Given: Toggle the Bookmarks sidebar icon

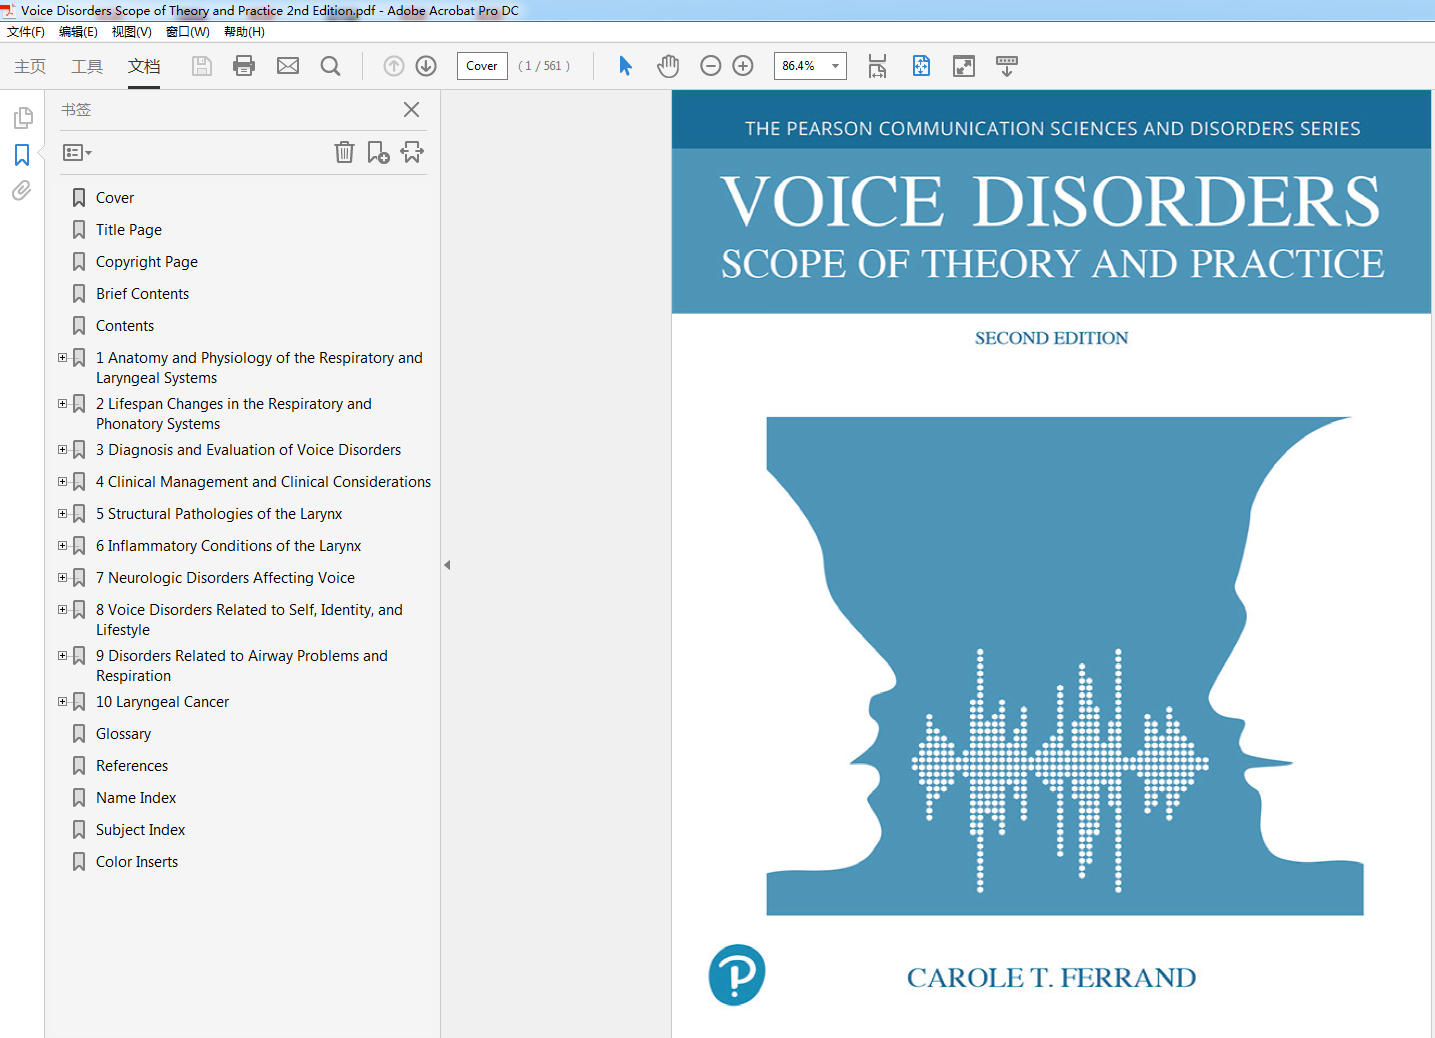Looking at the screenshot, I should click(22, 155).
